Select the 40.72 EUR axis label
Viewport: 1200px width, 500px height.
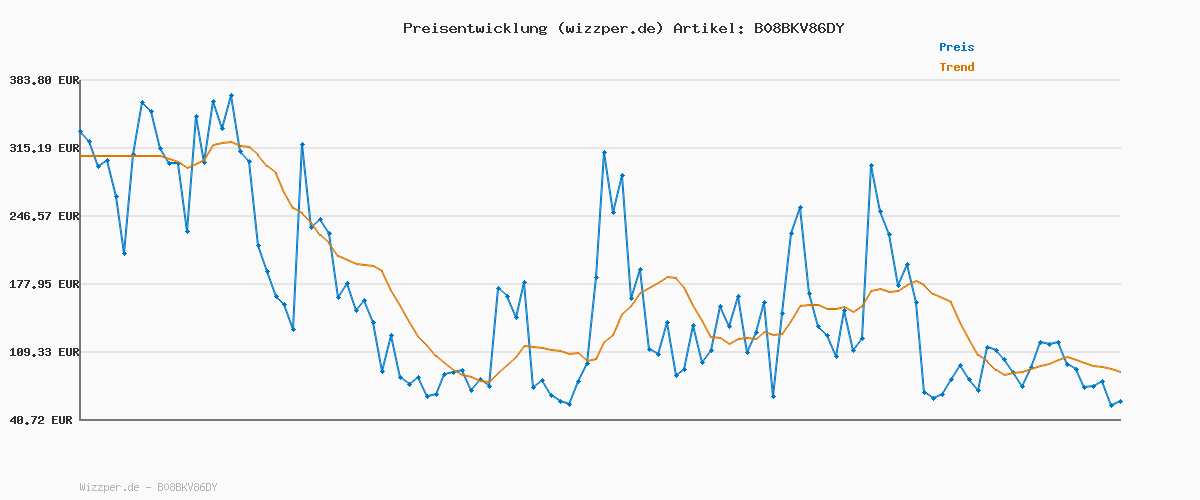tap(43, 420)
